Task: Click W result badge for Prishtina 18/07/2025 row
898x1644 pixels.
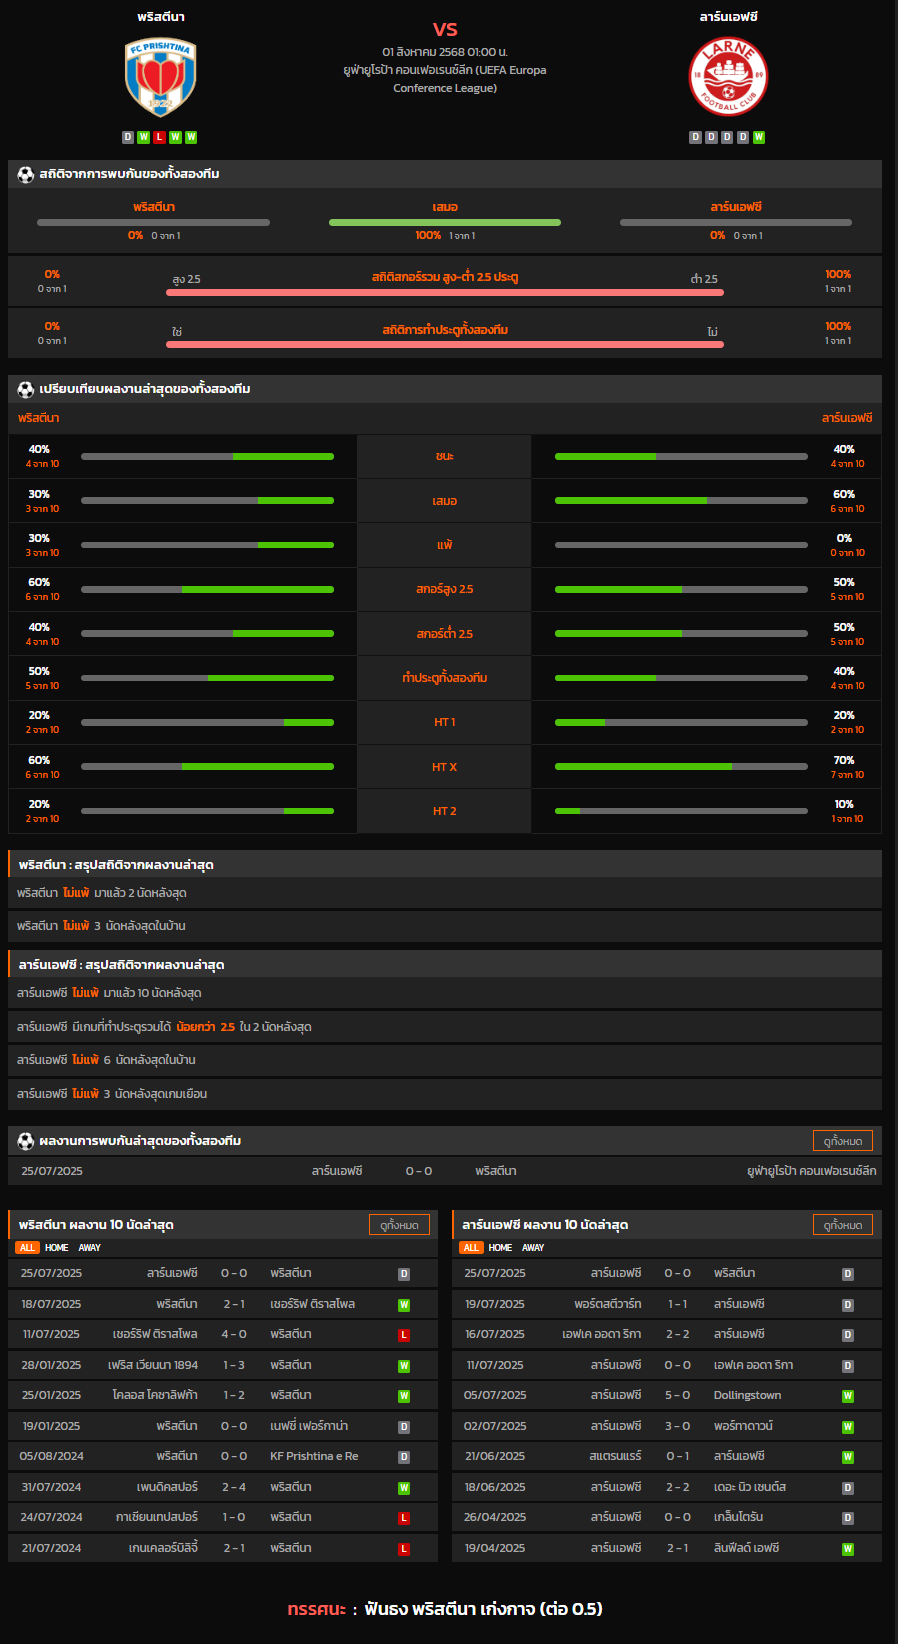Action: [404, 1305]
